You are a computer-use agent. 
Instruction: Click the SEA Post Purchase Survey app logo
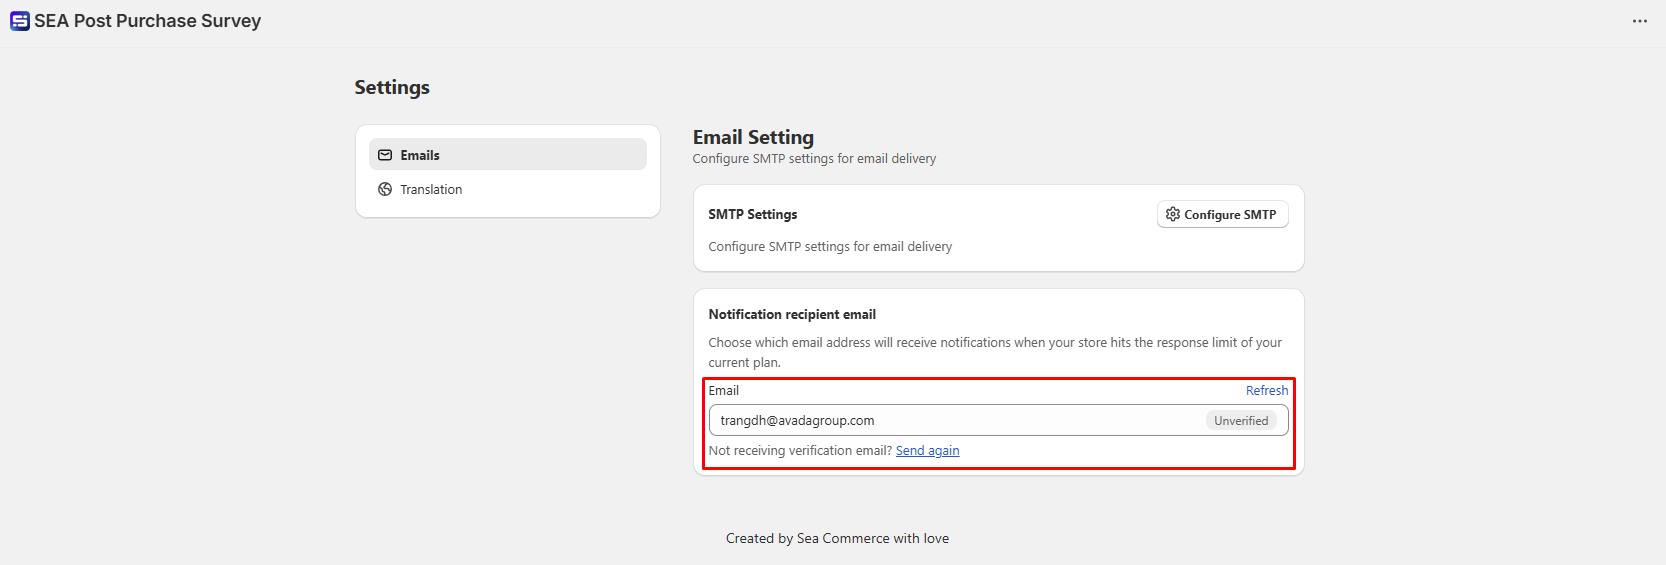[x=20, y=21]
